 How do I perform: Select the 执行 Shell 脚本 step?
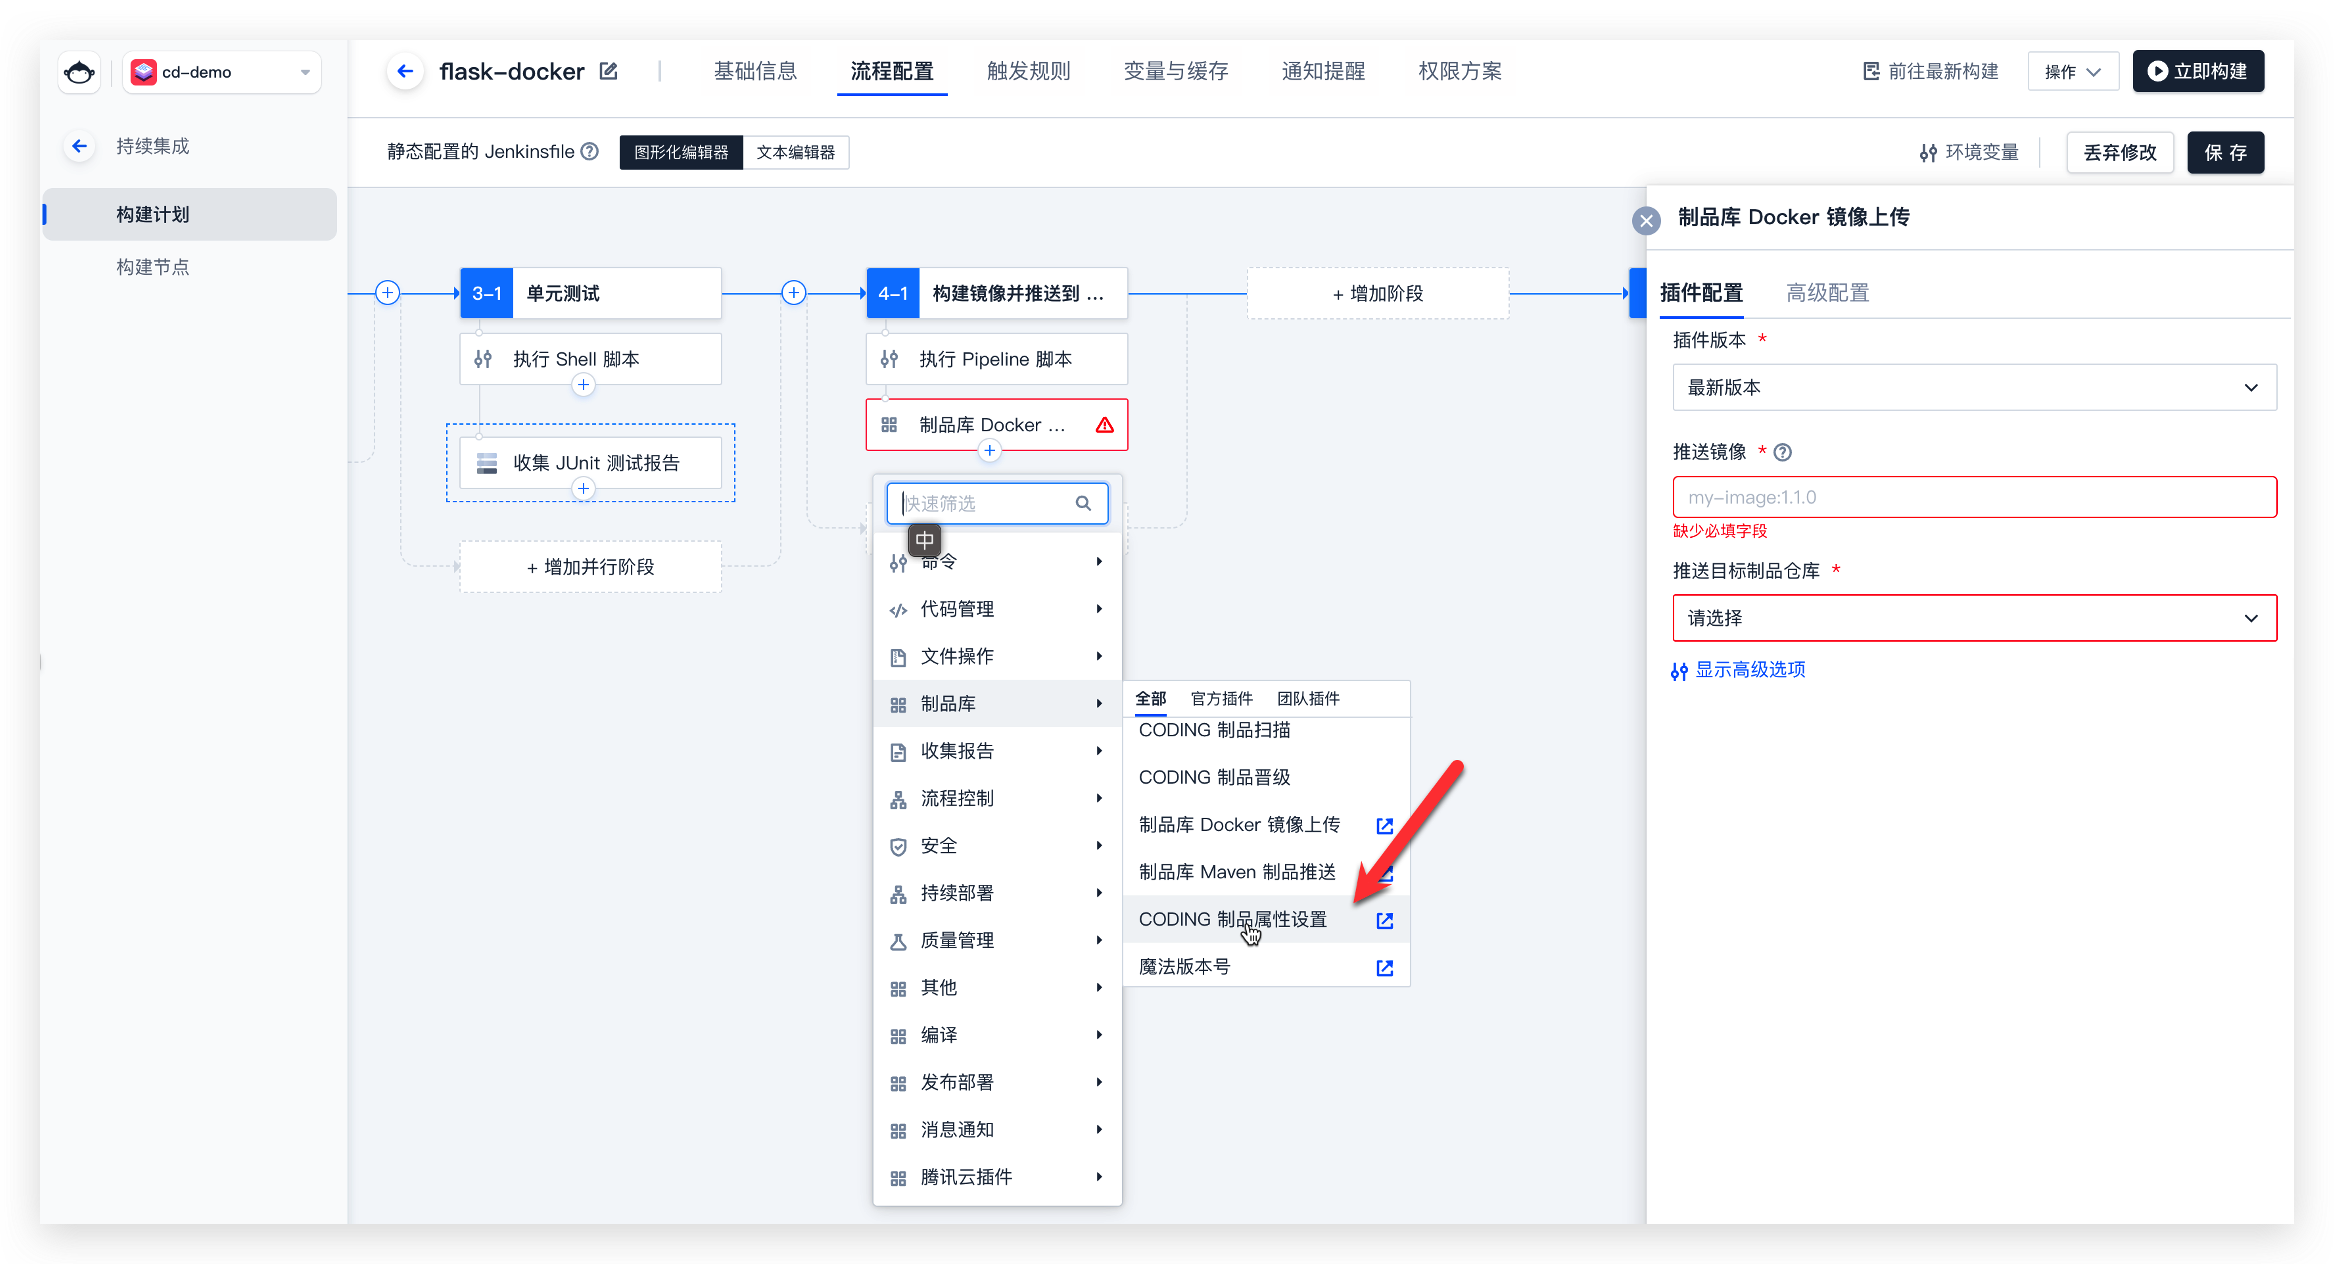point(590,359)
